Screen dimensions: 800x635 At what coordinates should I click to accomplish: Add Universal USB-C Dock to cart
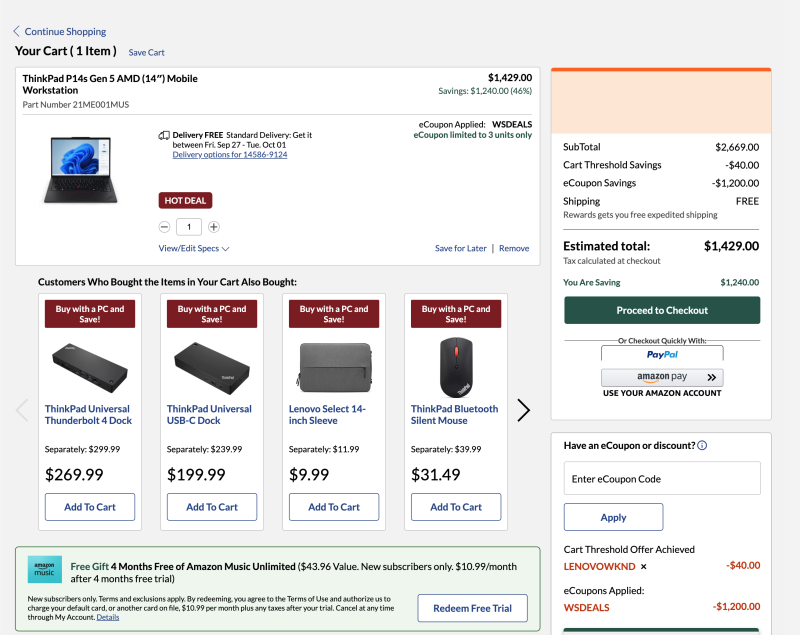(x=212, y=507)
